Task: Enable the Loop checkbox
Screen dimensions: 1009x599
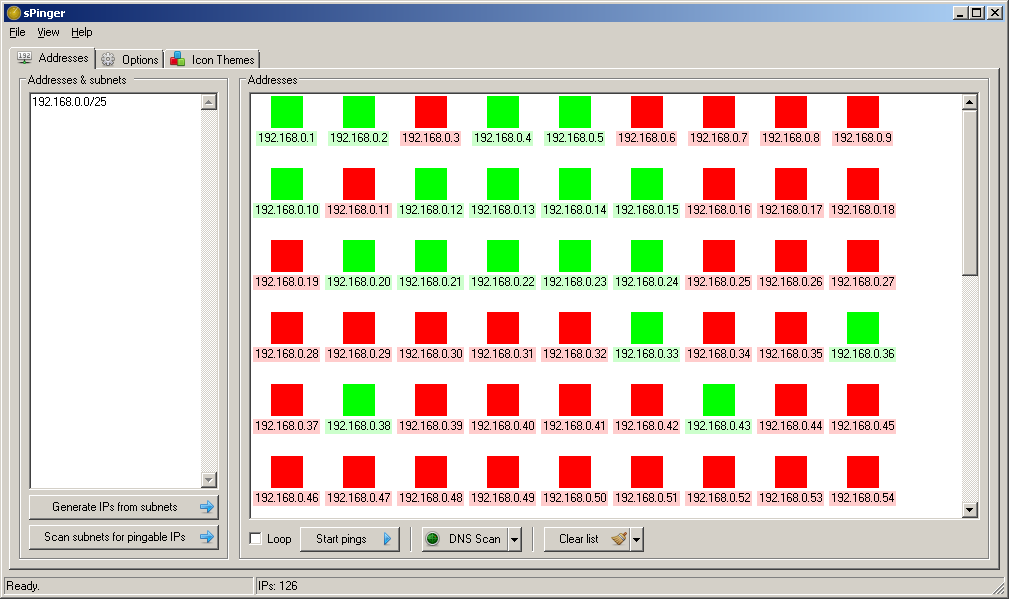Action: coord(255,539)
